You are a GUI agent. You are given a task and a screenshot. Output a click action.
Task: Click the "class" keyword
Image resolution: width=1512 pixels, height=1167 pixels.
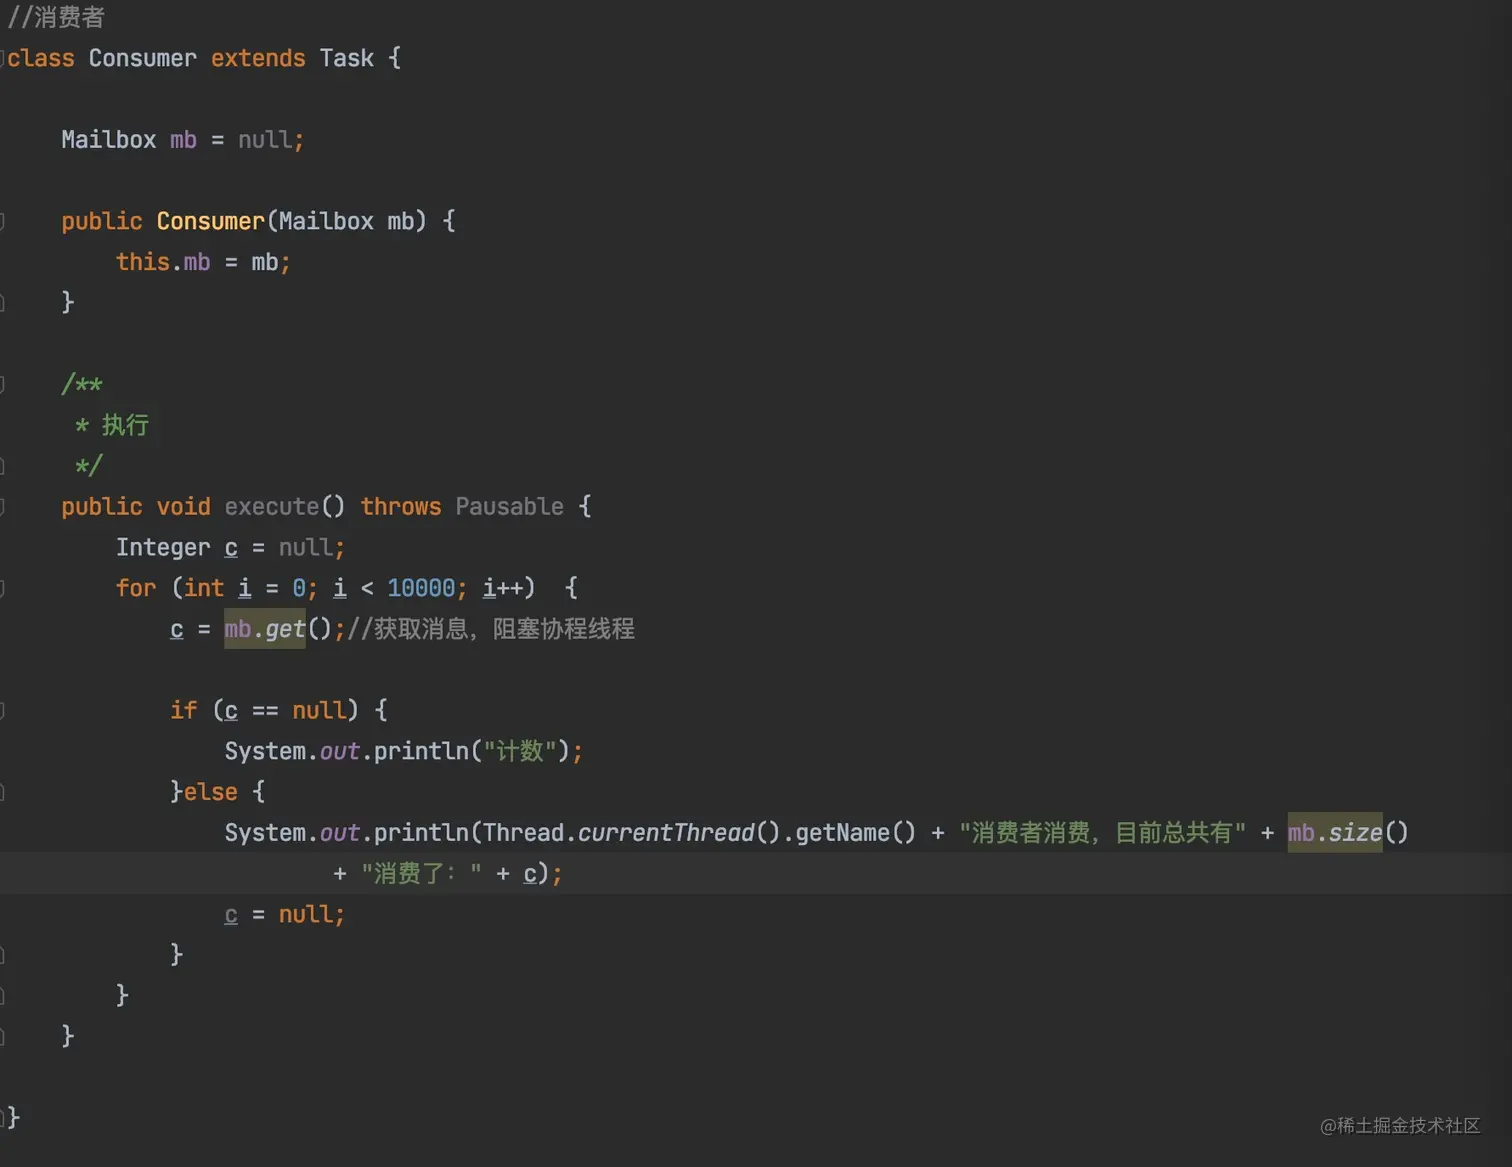(x=41, y=58)
